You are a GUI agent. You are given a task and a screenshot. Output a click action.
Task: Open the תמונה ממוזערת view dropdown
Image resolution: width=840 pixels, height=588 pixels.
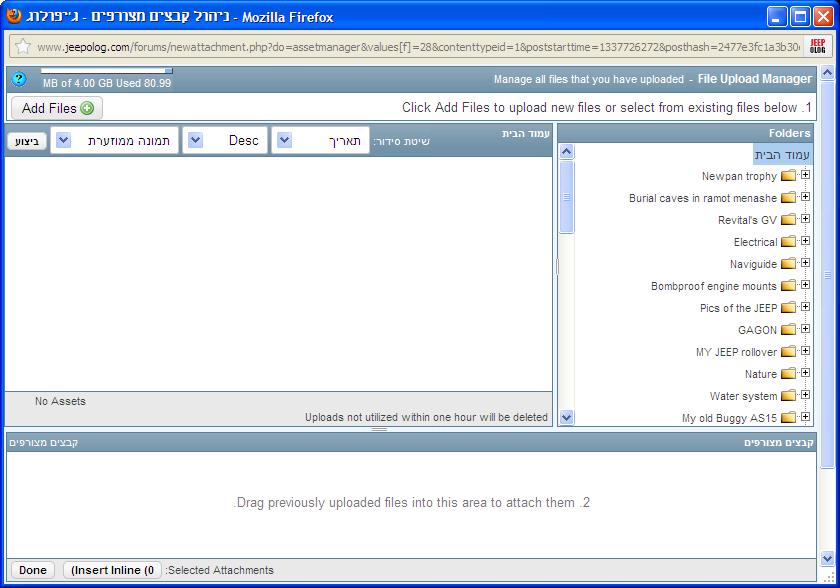click(x=63, y=141)
